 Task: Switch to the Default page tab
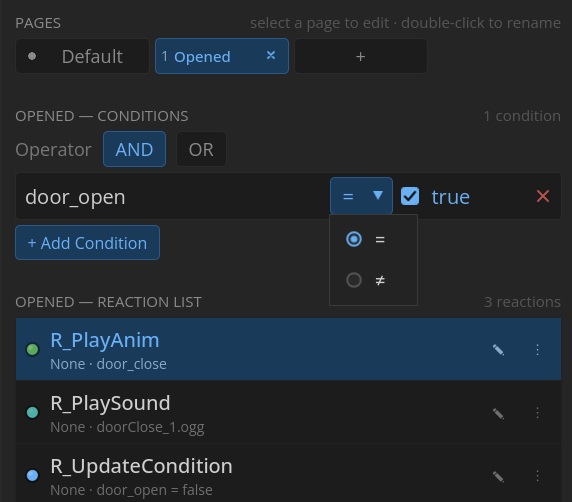tap(82, 56)
